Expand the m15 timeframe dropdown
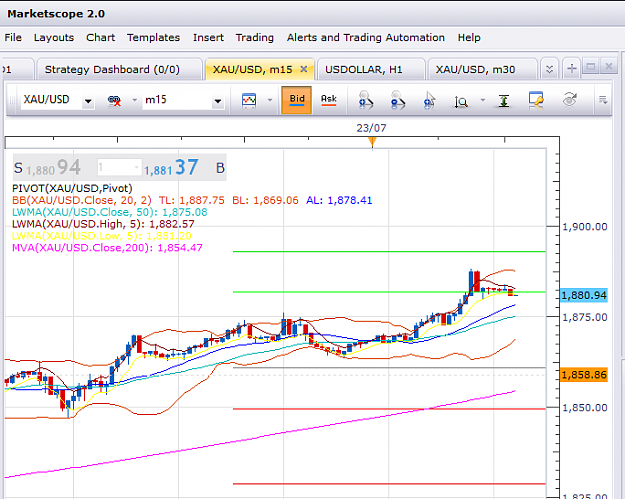Viewport: 625px width, 499px height. pyautogui.click(x=218, y=101)
